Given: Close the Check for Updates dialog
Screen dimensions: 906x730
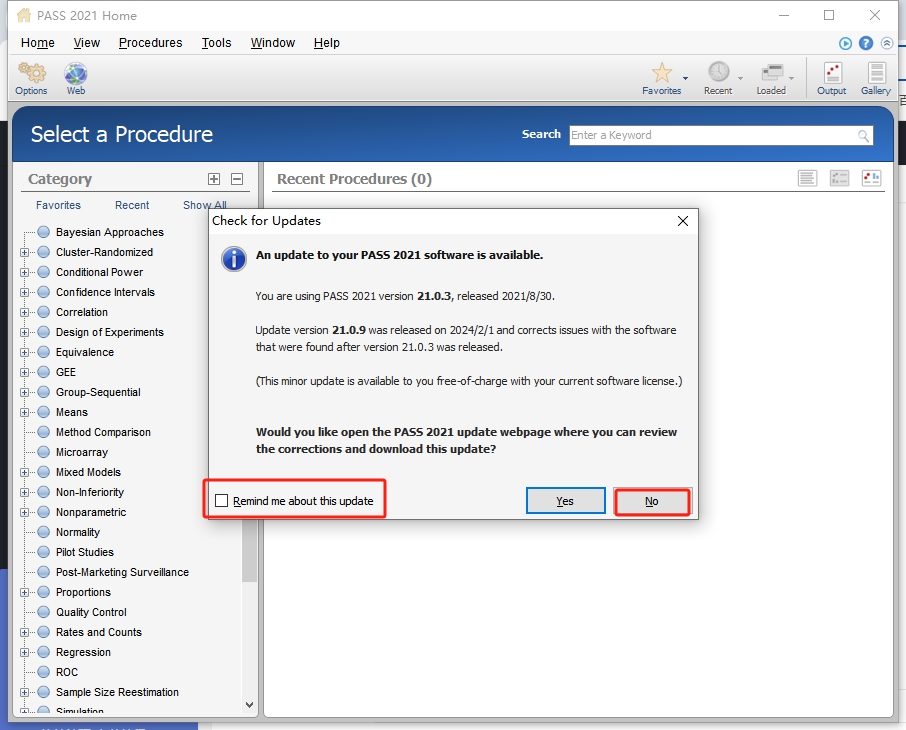Looking at the screenshot, I should [682, 221].
